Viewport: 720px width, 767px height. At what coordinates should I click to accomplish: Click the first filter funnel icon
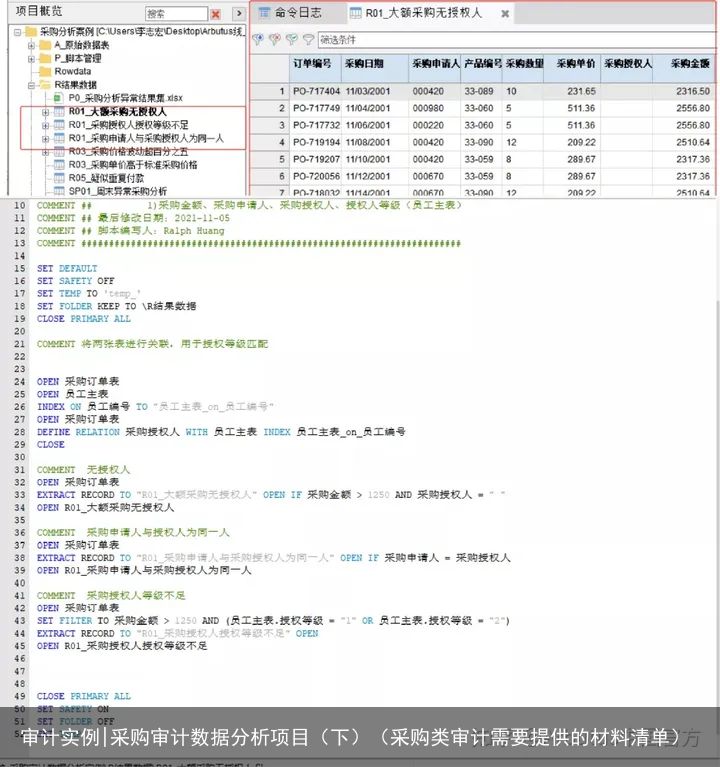click(x=258, y=39)
